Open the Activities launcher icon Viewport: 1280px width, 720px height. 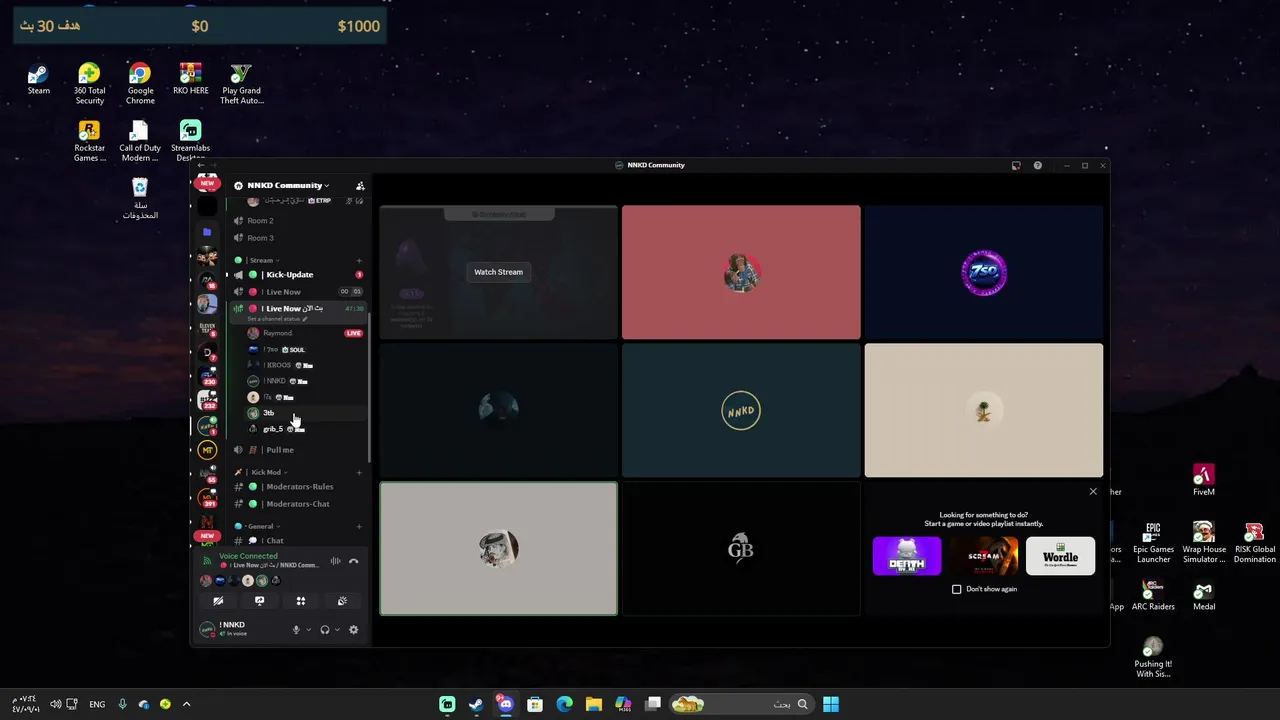point(301,601)
